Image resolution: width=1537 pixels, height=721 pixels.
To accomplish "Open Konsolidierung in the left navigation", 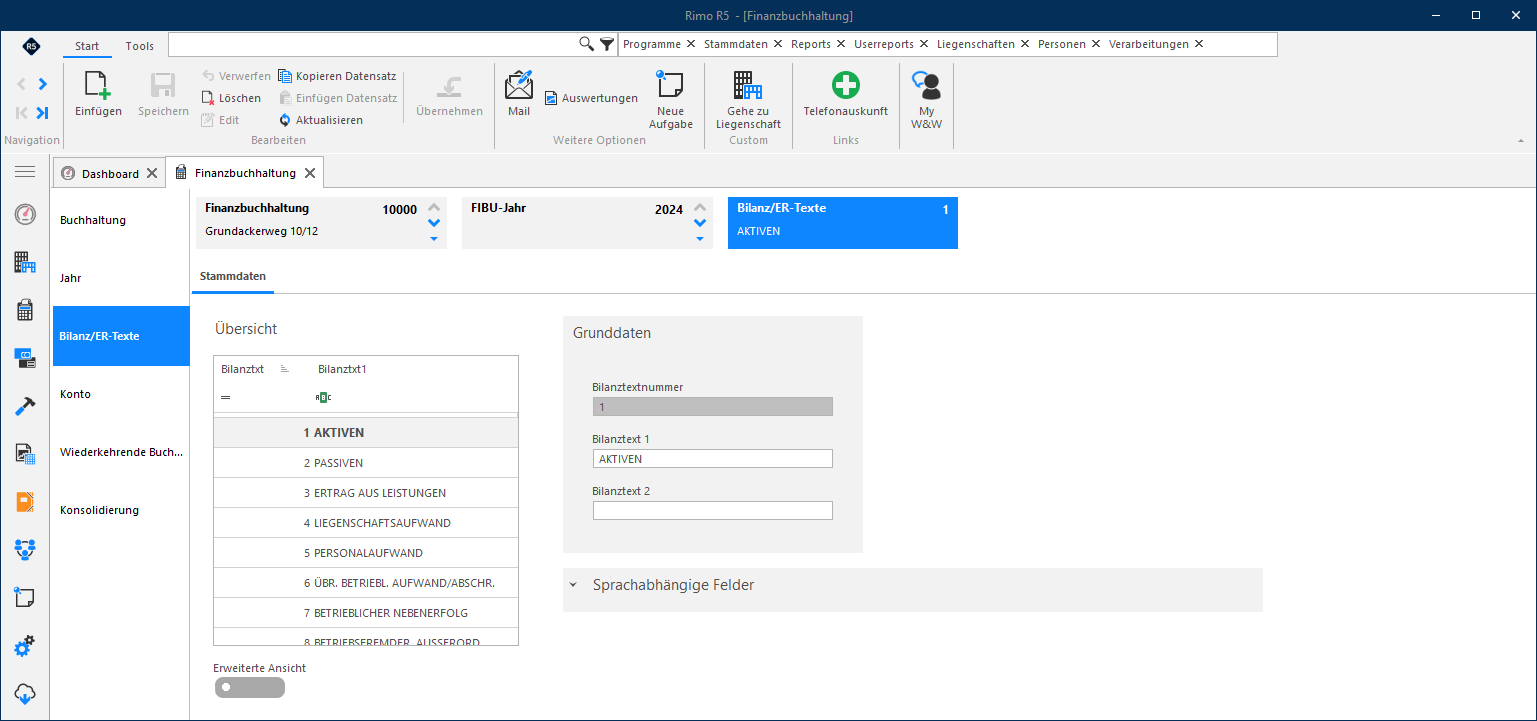I will tap(121, 510).
